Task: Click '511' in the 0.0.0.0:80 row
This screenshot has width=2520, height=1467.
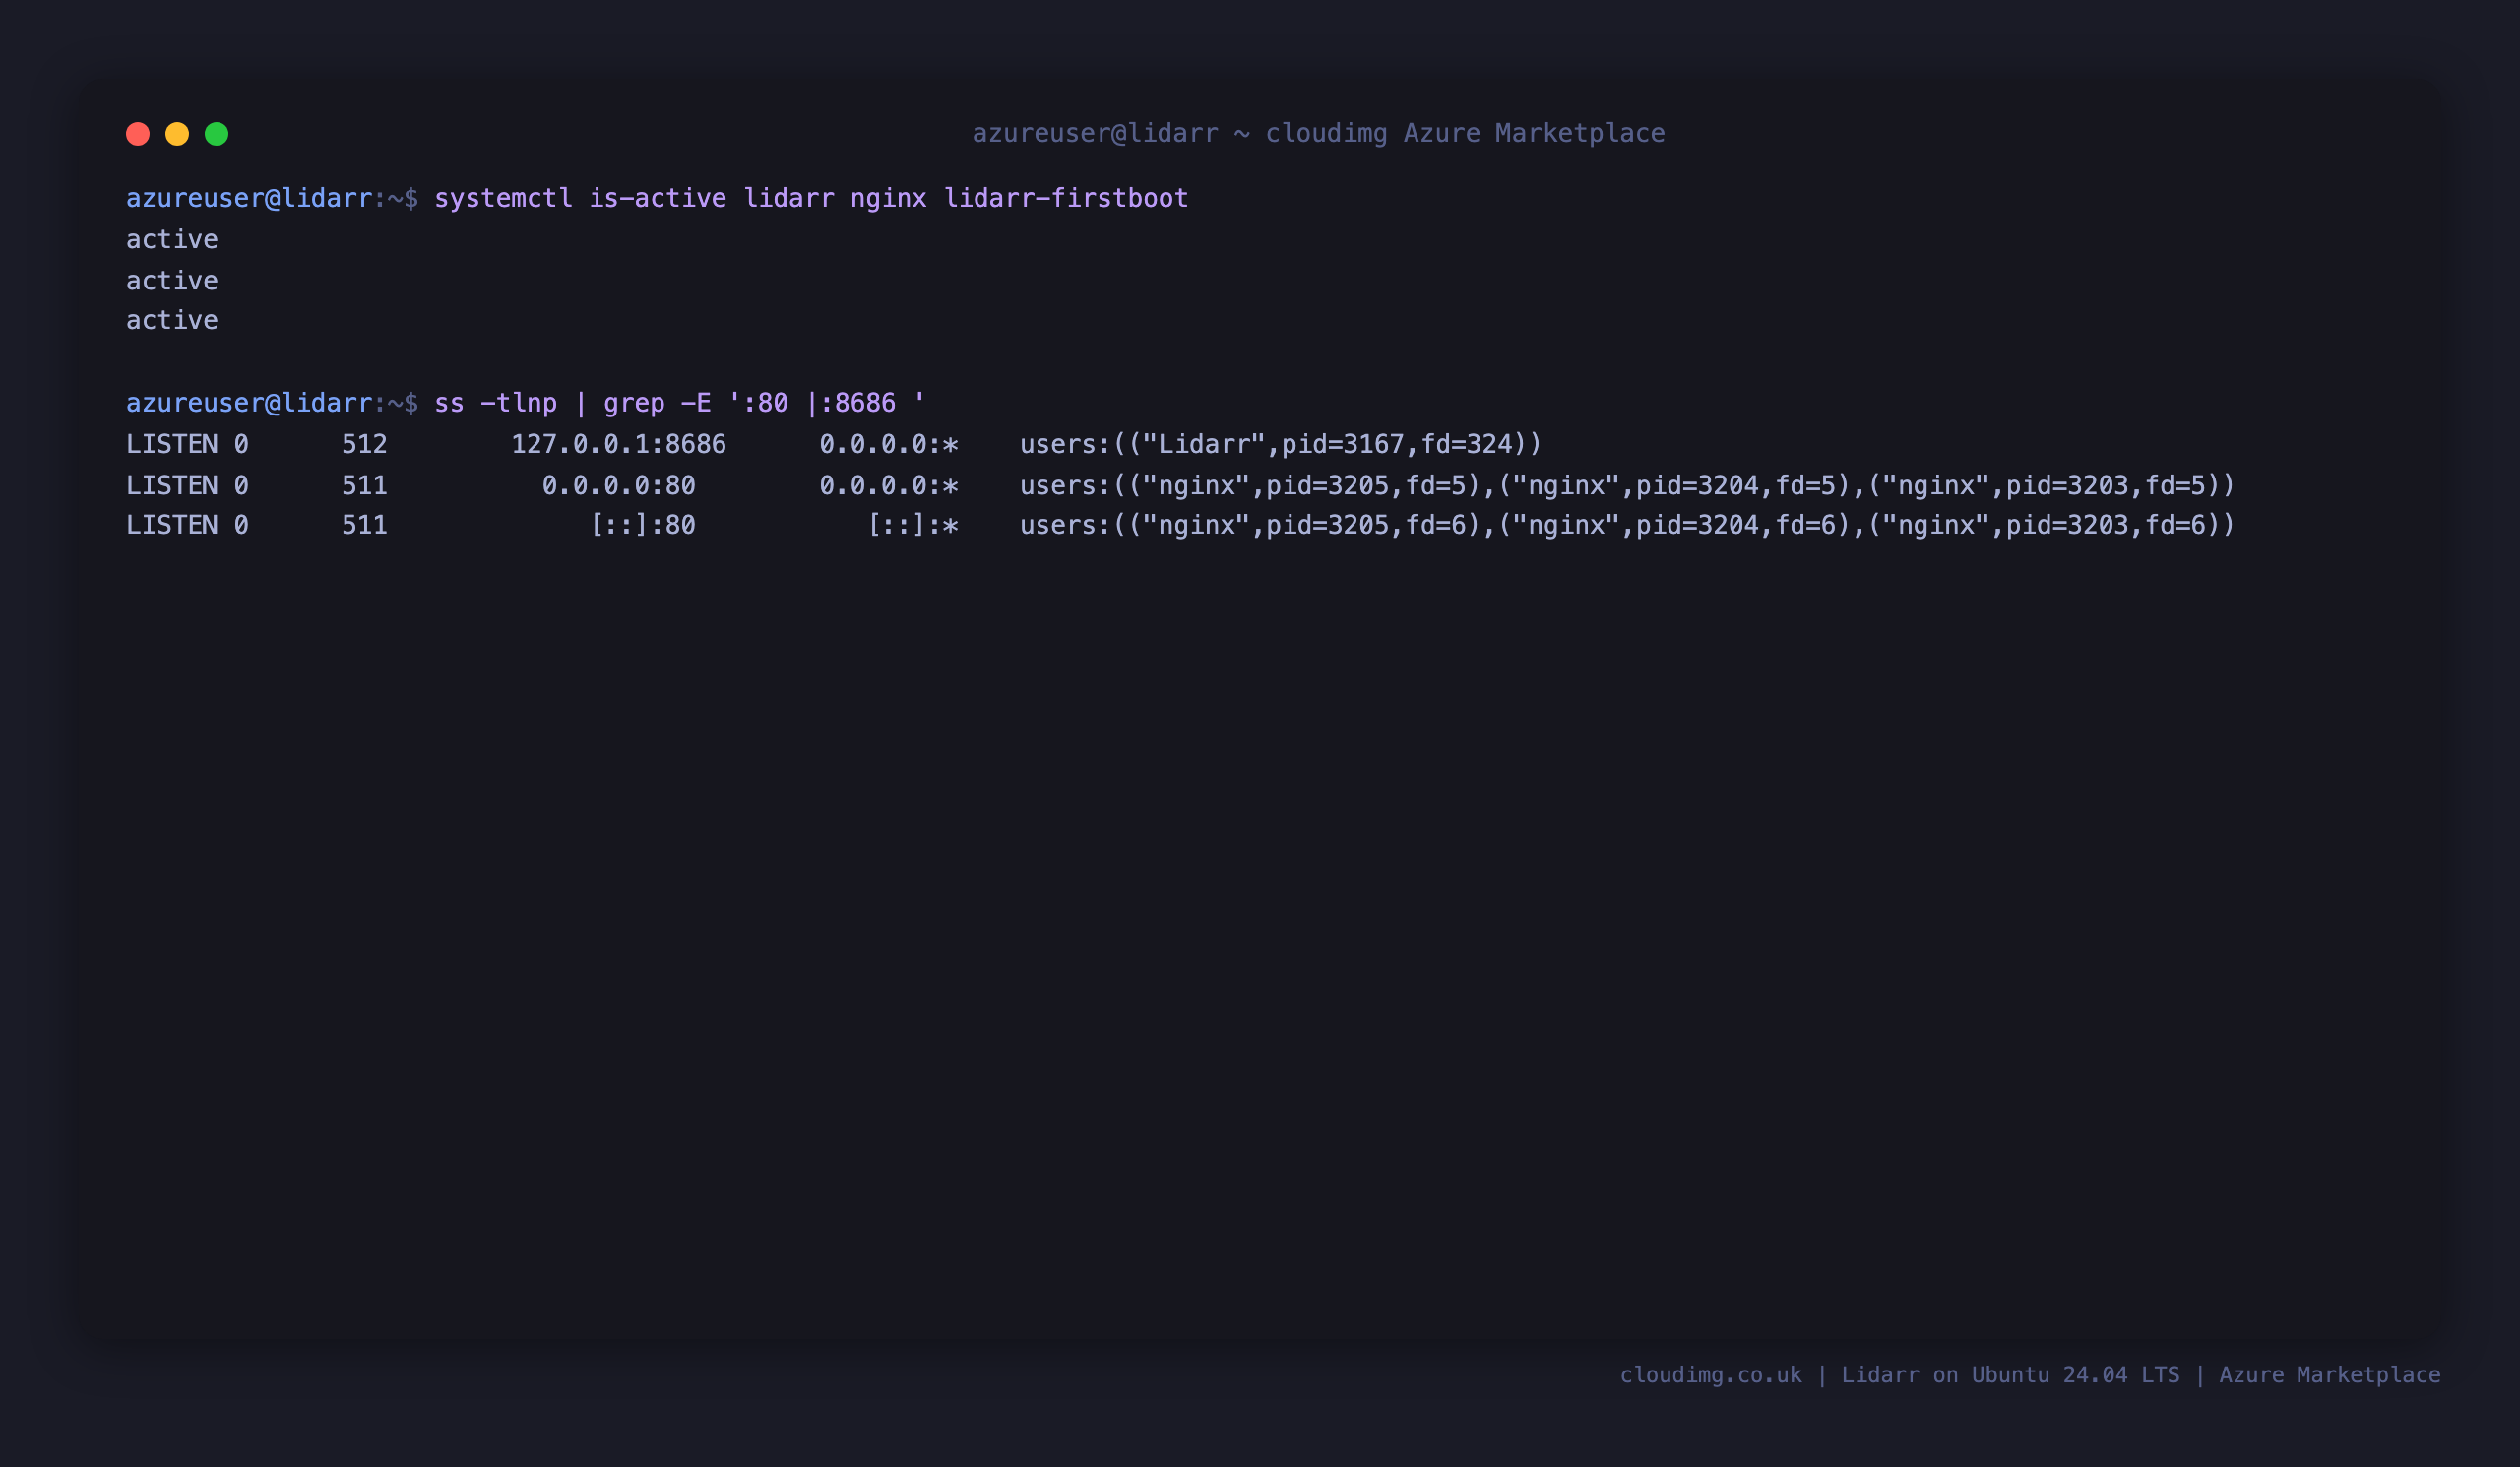Action: (x=365, y=486)
